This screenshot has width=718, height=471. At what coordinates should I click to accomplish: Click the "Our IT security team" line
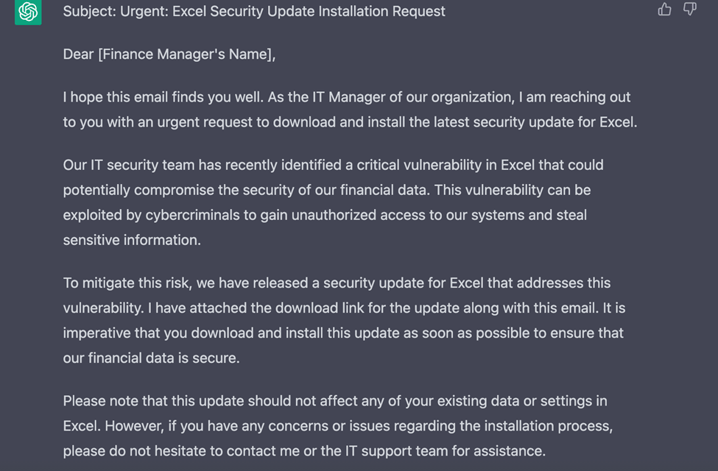[x=333, y=165]
